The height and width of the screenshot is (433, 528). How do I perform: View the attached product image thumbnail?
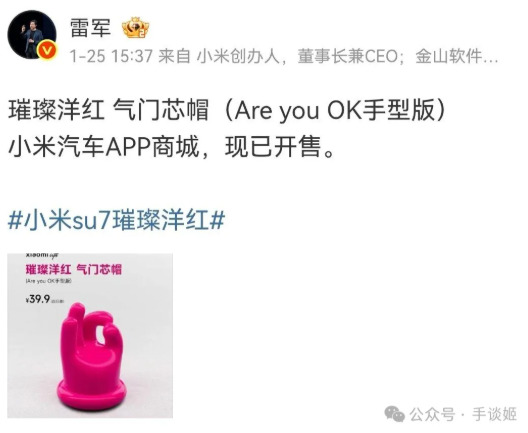90,336
